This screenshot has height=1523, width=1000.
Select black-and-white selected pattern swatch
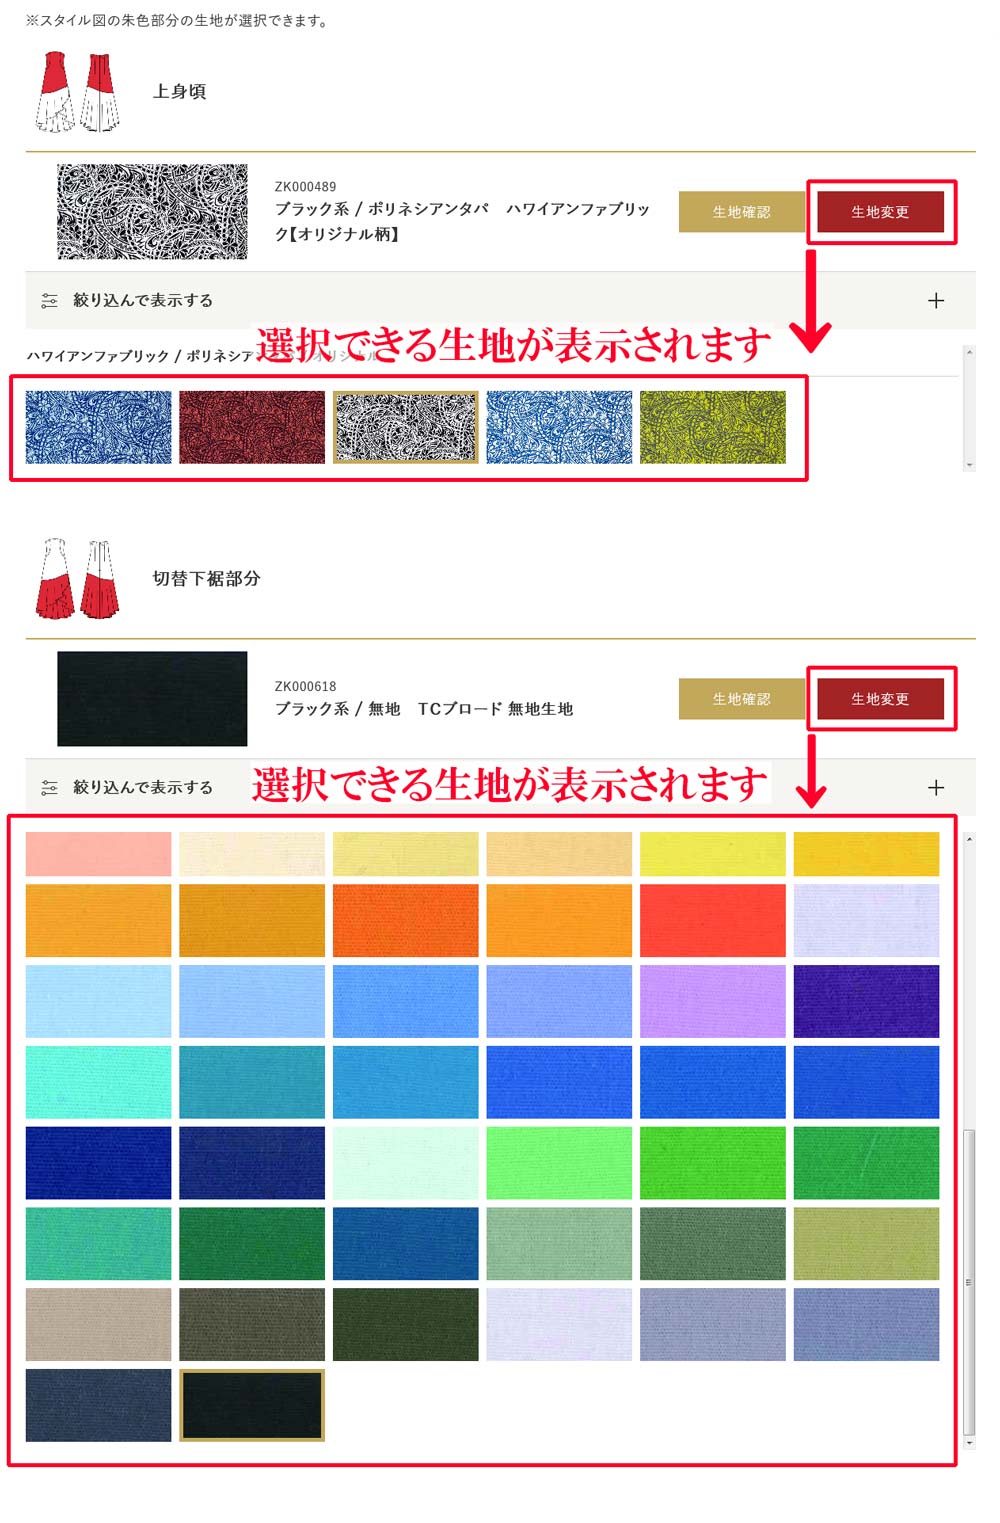[406, 427]
